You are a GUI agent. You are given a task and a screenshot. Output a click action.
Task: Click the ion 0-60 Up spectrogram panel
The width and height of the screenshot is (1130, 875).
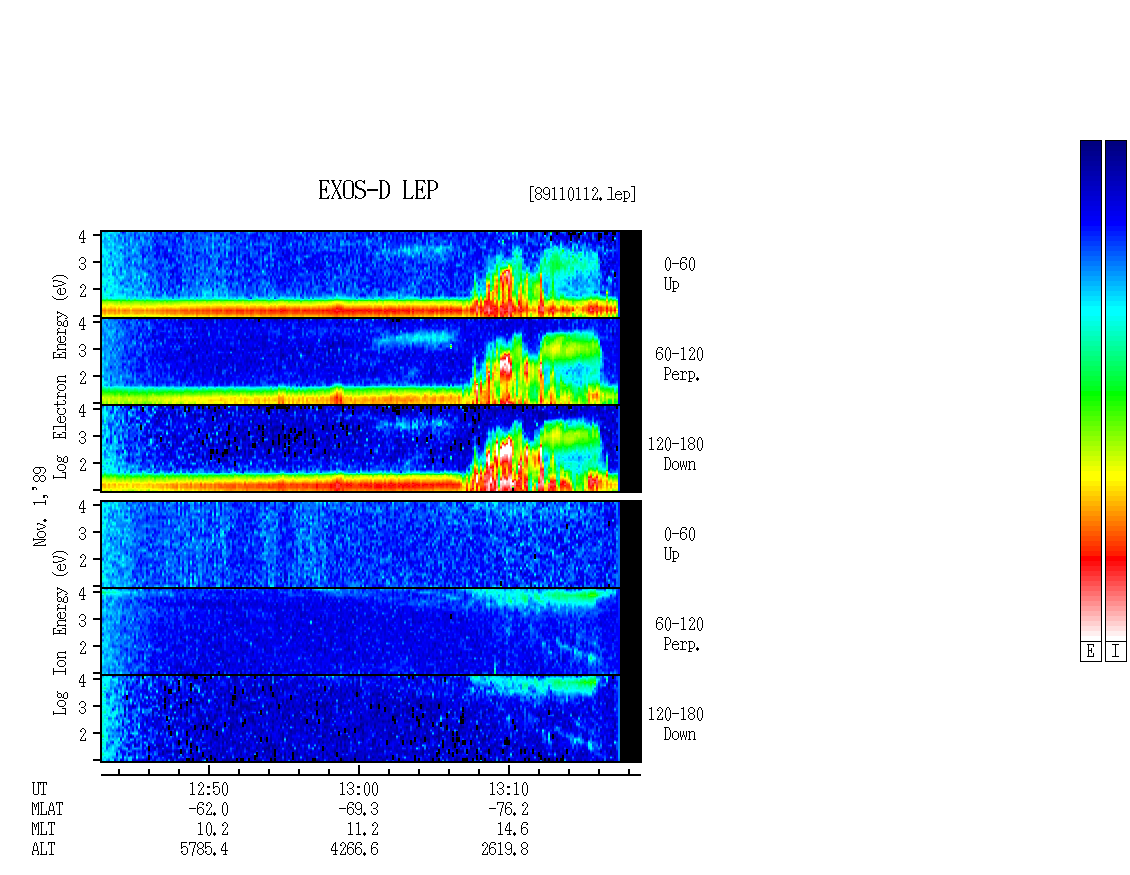[x=371, y=544]
